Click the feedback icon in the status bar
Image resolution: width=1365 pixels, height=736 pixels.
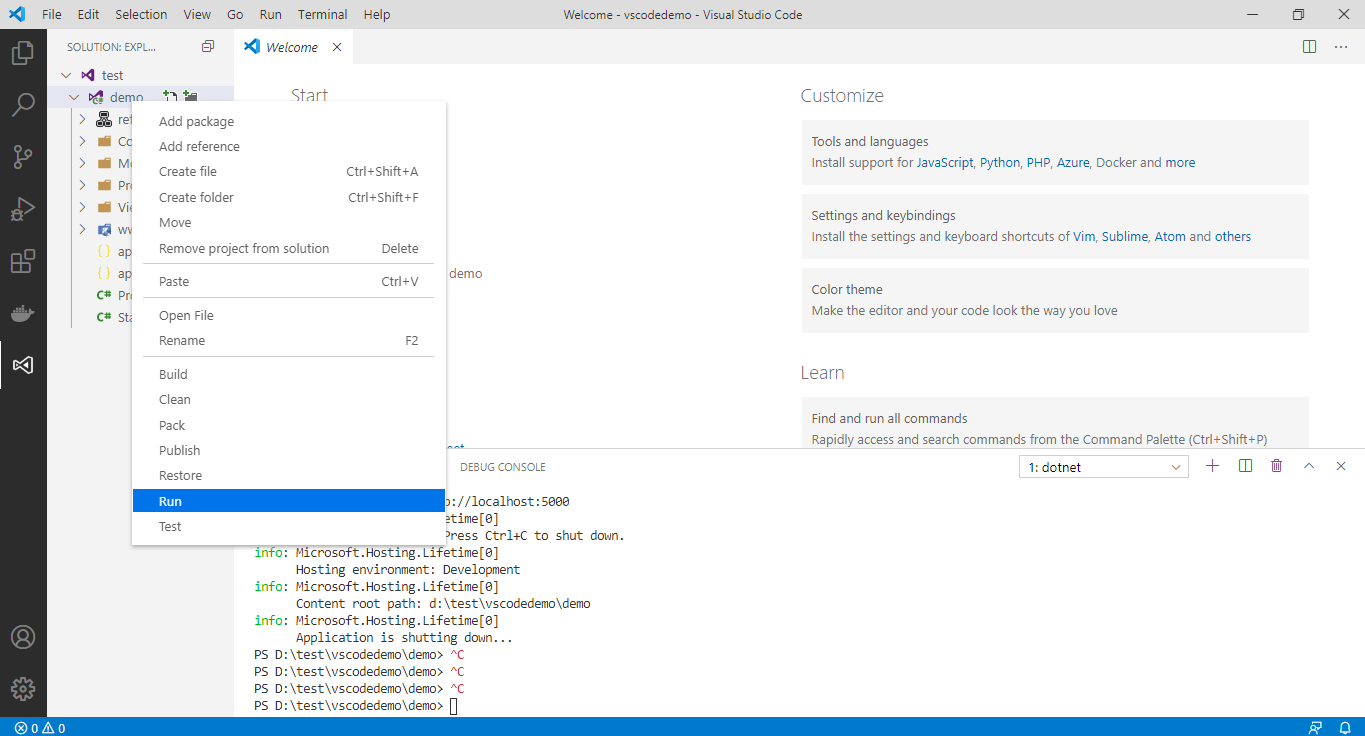click(1315, 727)
